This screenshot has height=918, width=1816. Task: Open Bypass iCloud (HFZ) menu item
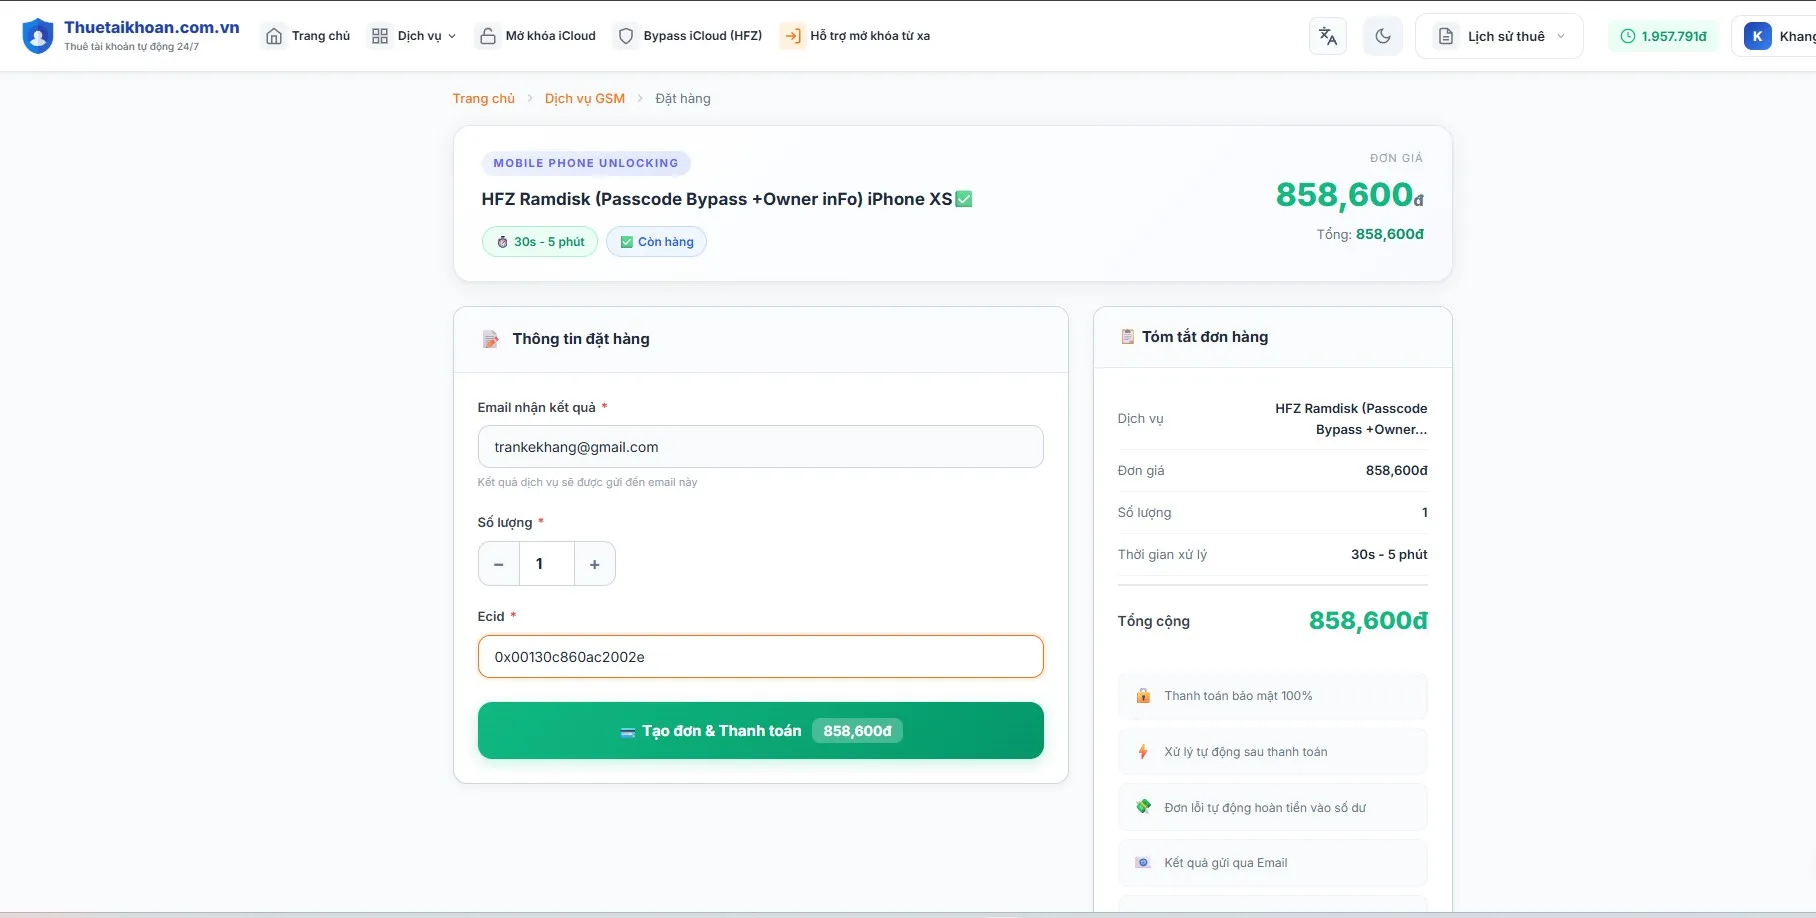pos(689,36)
